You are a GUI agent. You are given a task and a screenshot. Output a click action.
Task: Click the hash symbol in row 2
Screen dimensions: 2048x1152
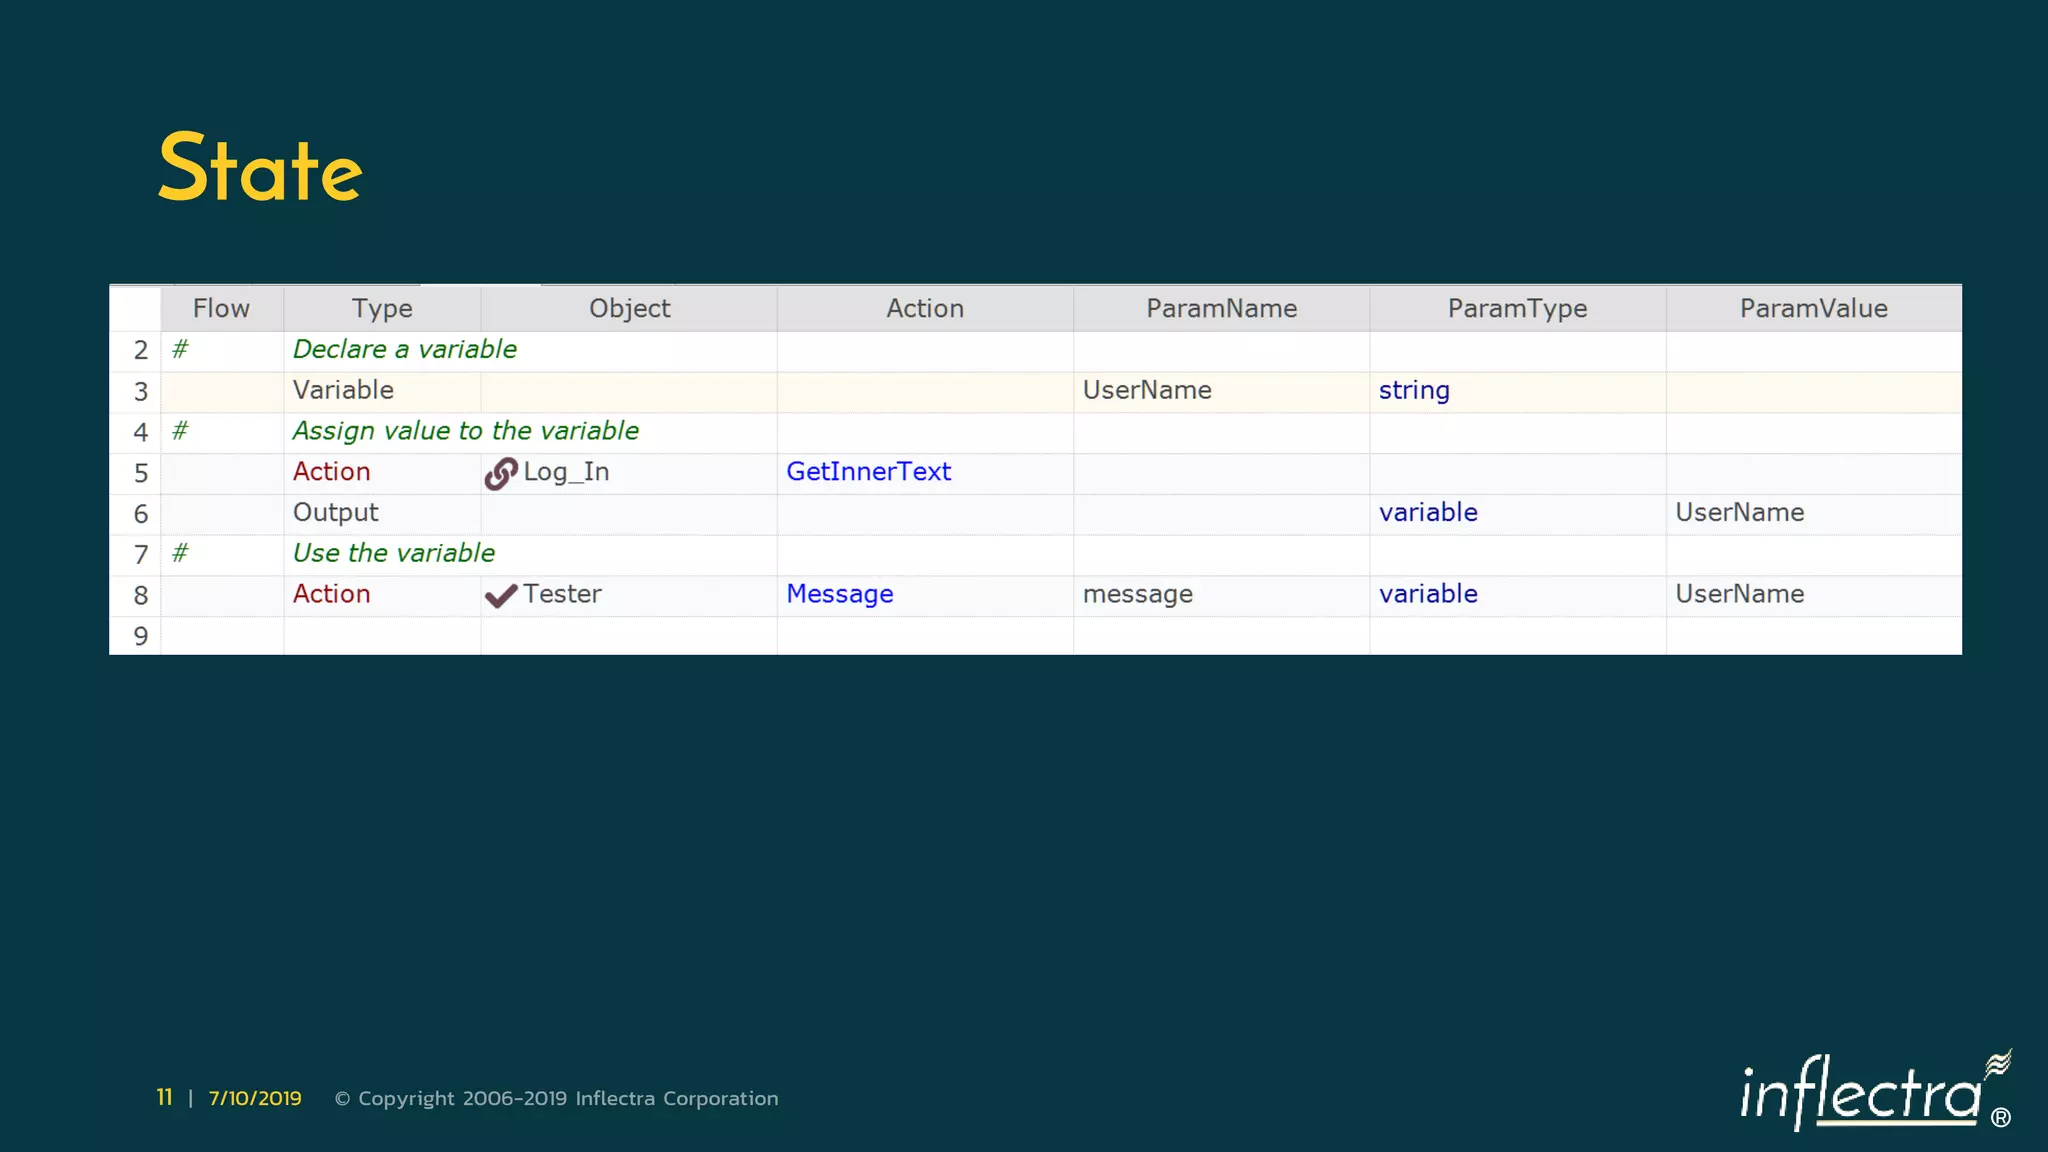[x=180, y=349]
